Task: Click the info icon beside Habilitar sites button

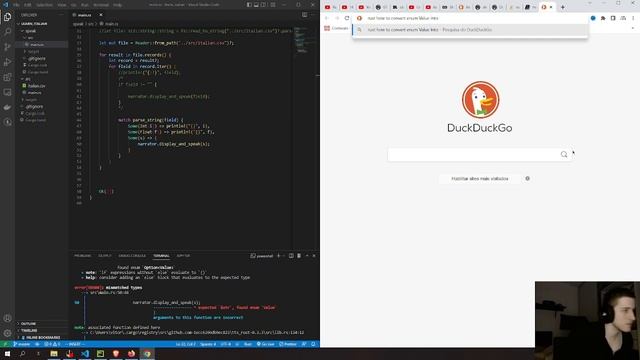Action: [527, 178]
